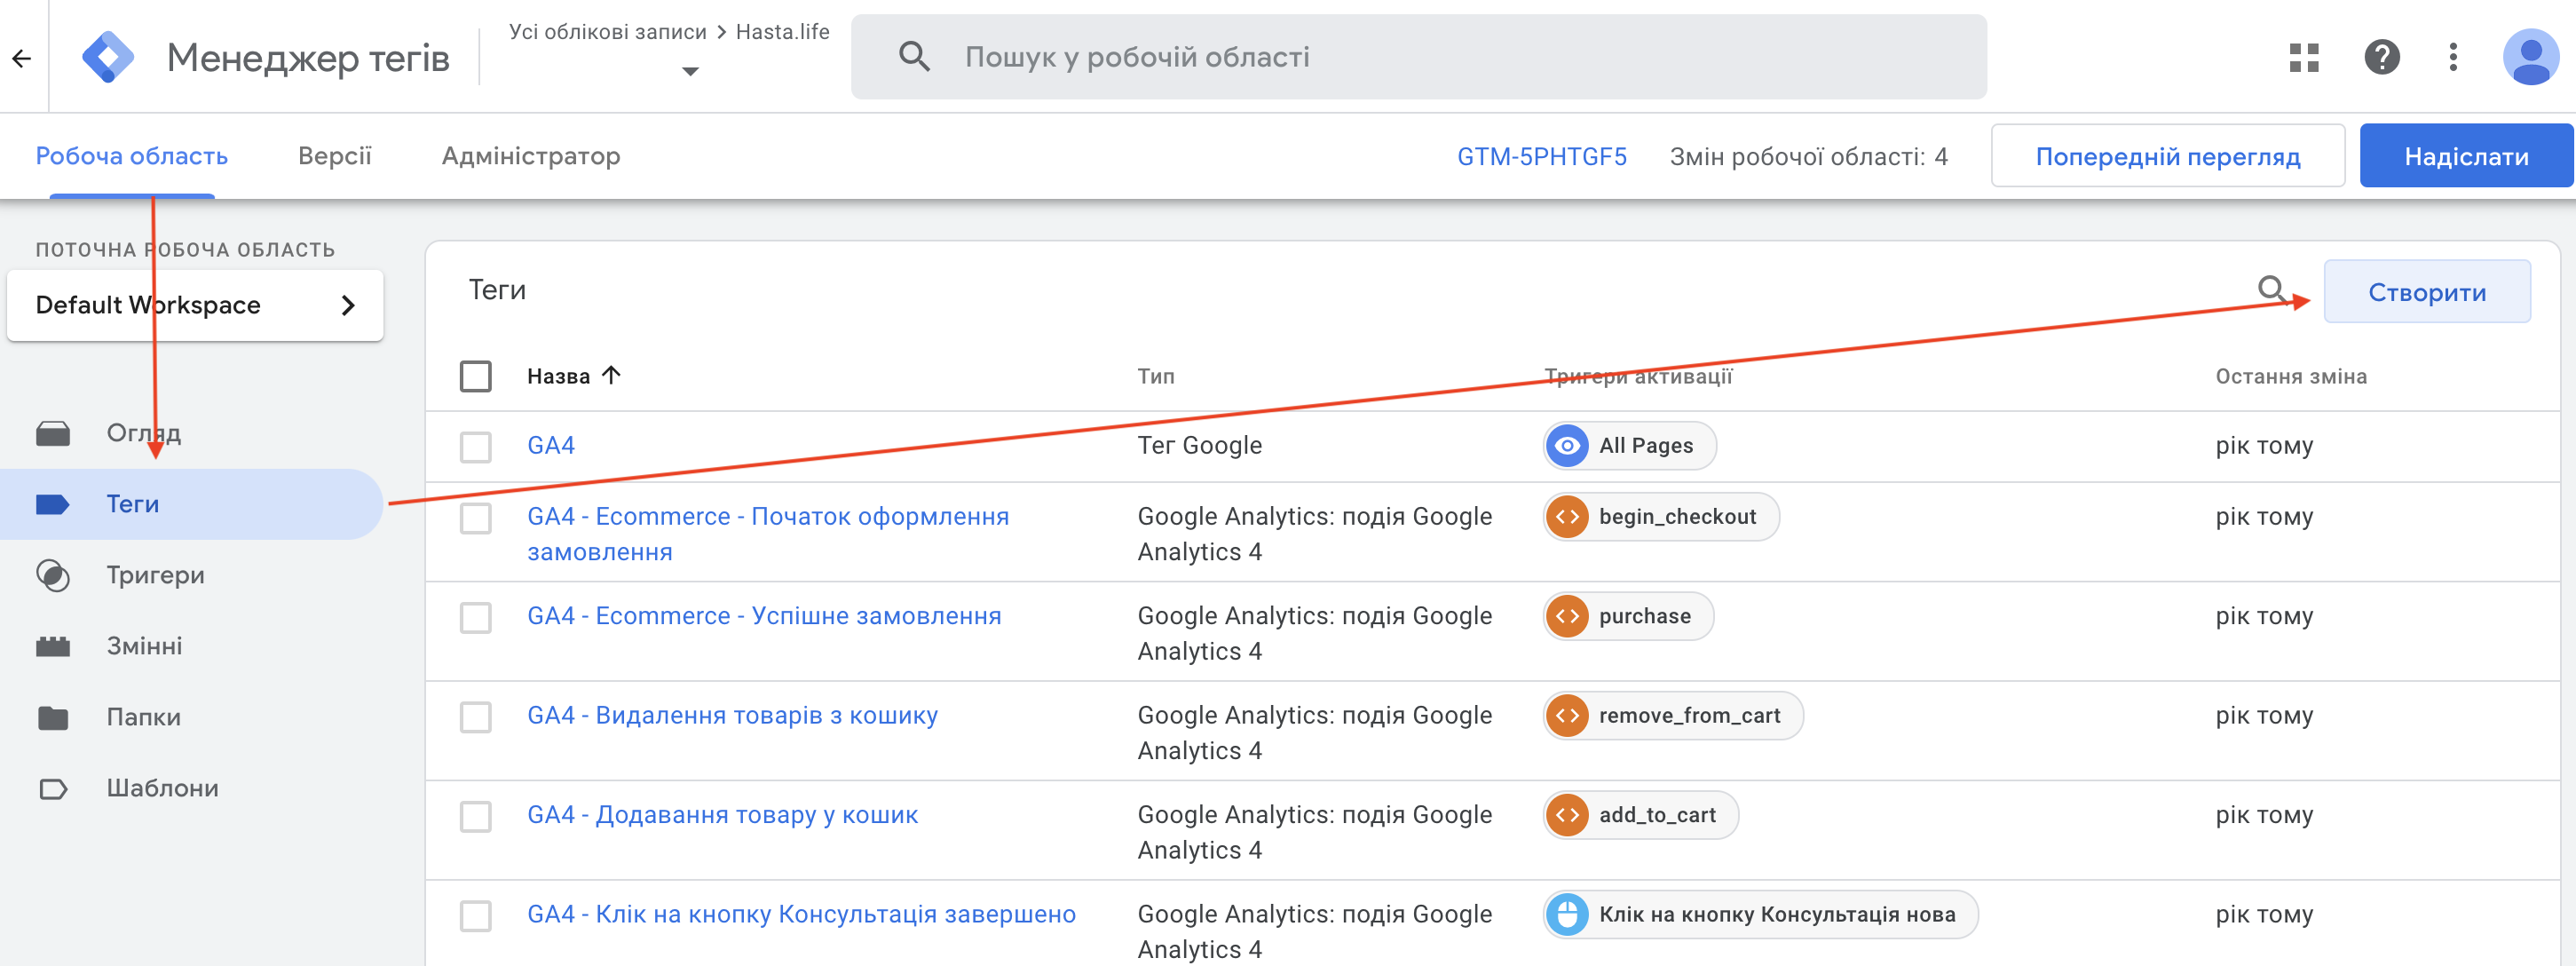Click the Теги tag icon in sidebar
The height and width of the screenshot is (966, 2576).
coord(53,504)
